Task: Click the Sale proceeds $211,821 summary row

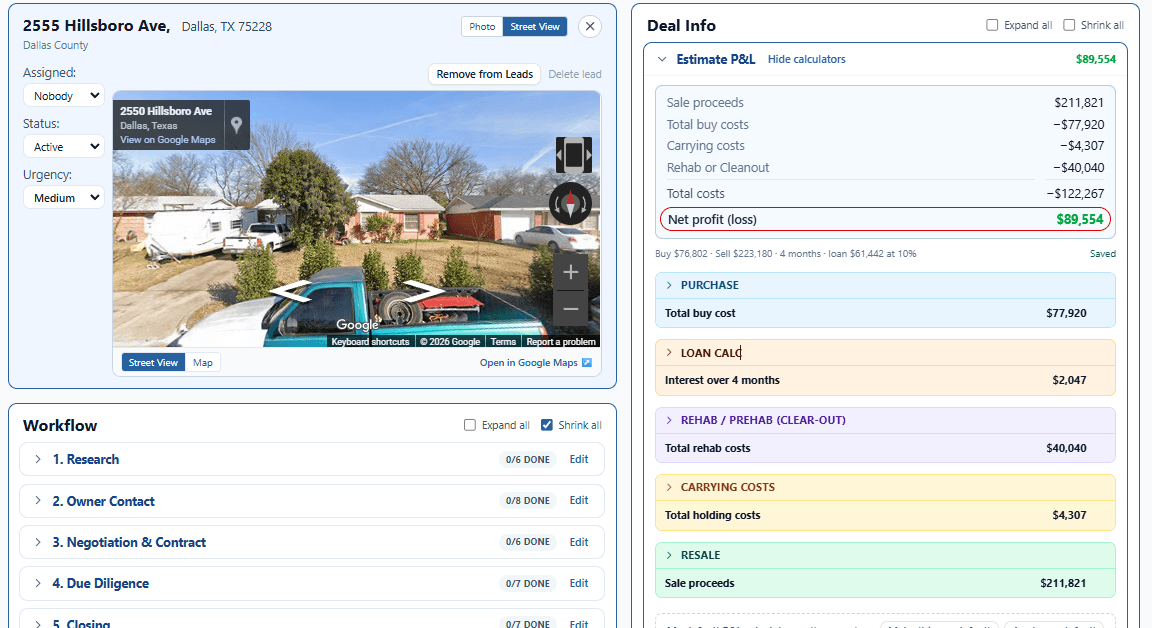Action: [x=885, y=103]
